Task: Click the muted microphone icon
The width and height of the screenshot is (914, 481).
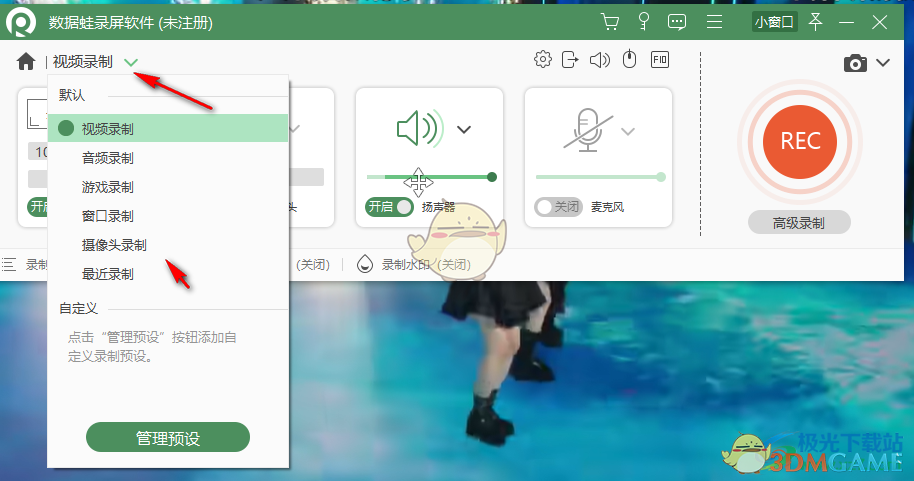Action: pos(588,129)
